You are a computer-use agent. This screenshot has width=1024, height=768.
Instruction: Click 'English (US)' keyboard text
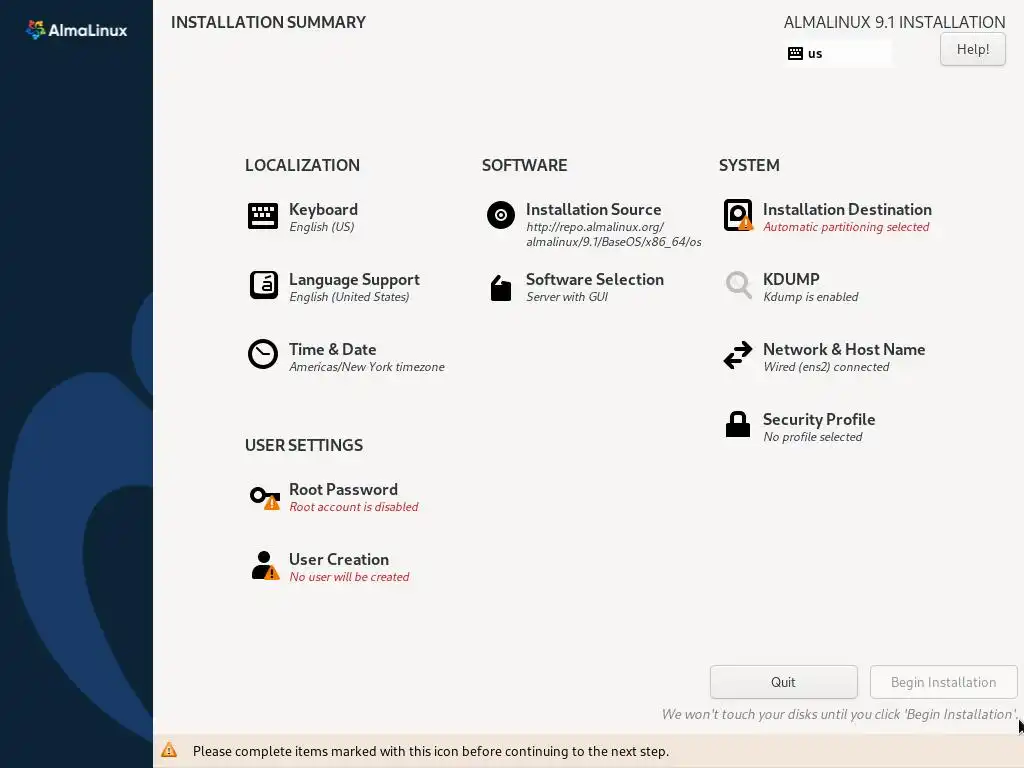[x=321, y=227]
